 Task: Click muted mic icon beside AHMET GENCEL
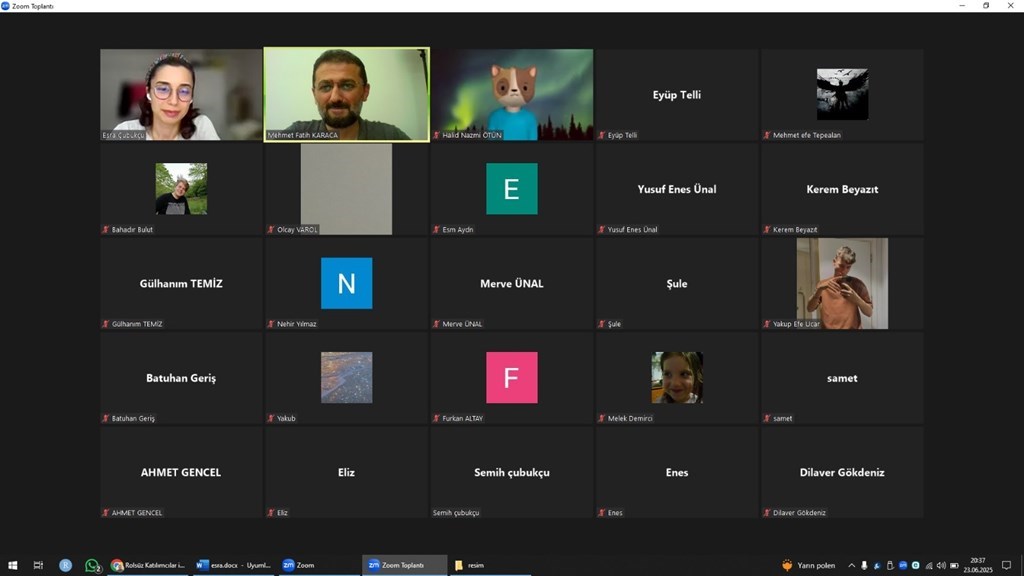pos(105,513)
